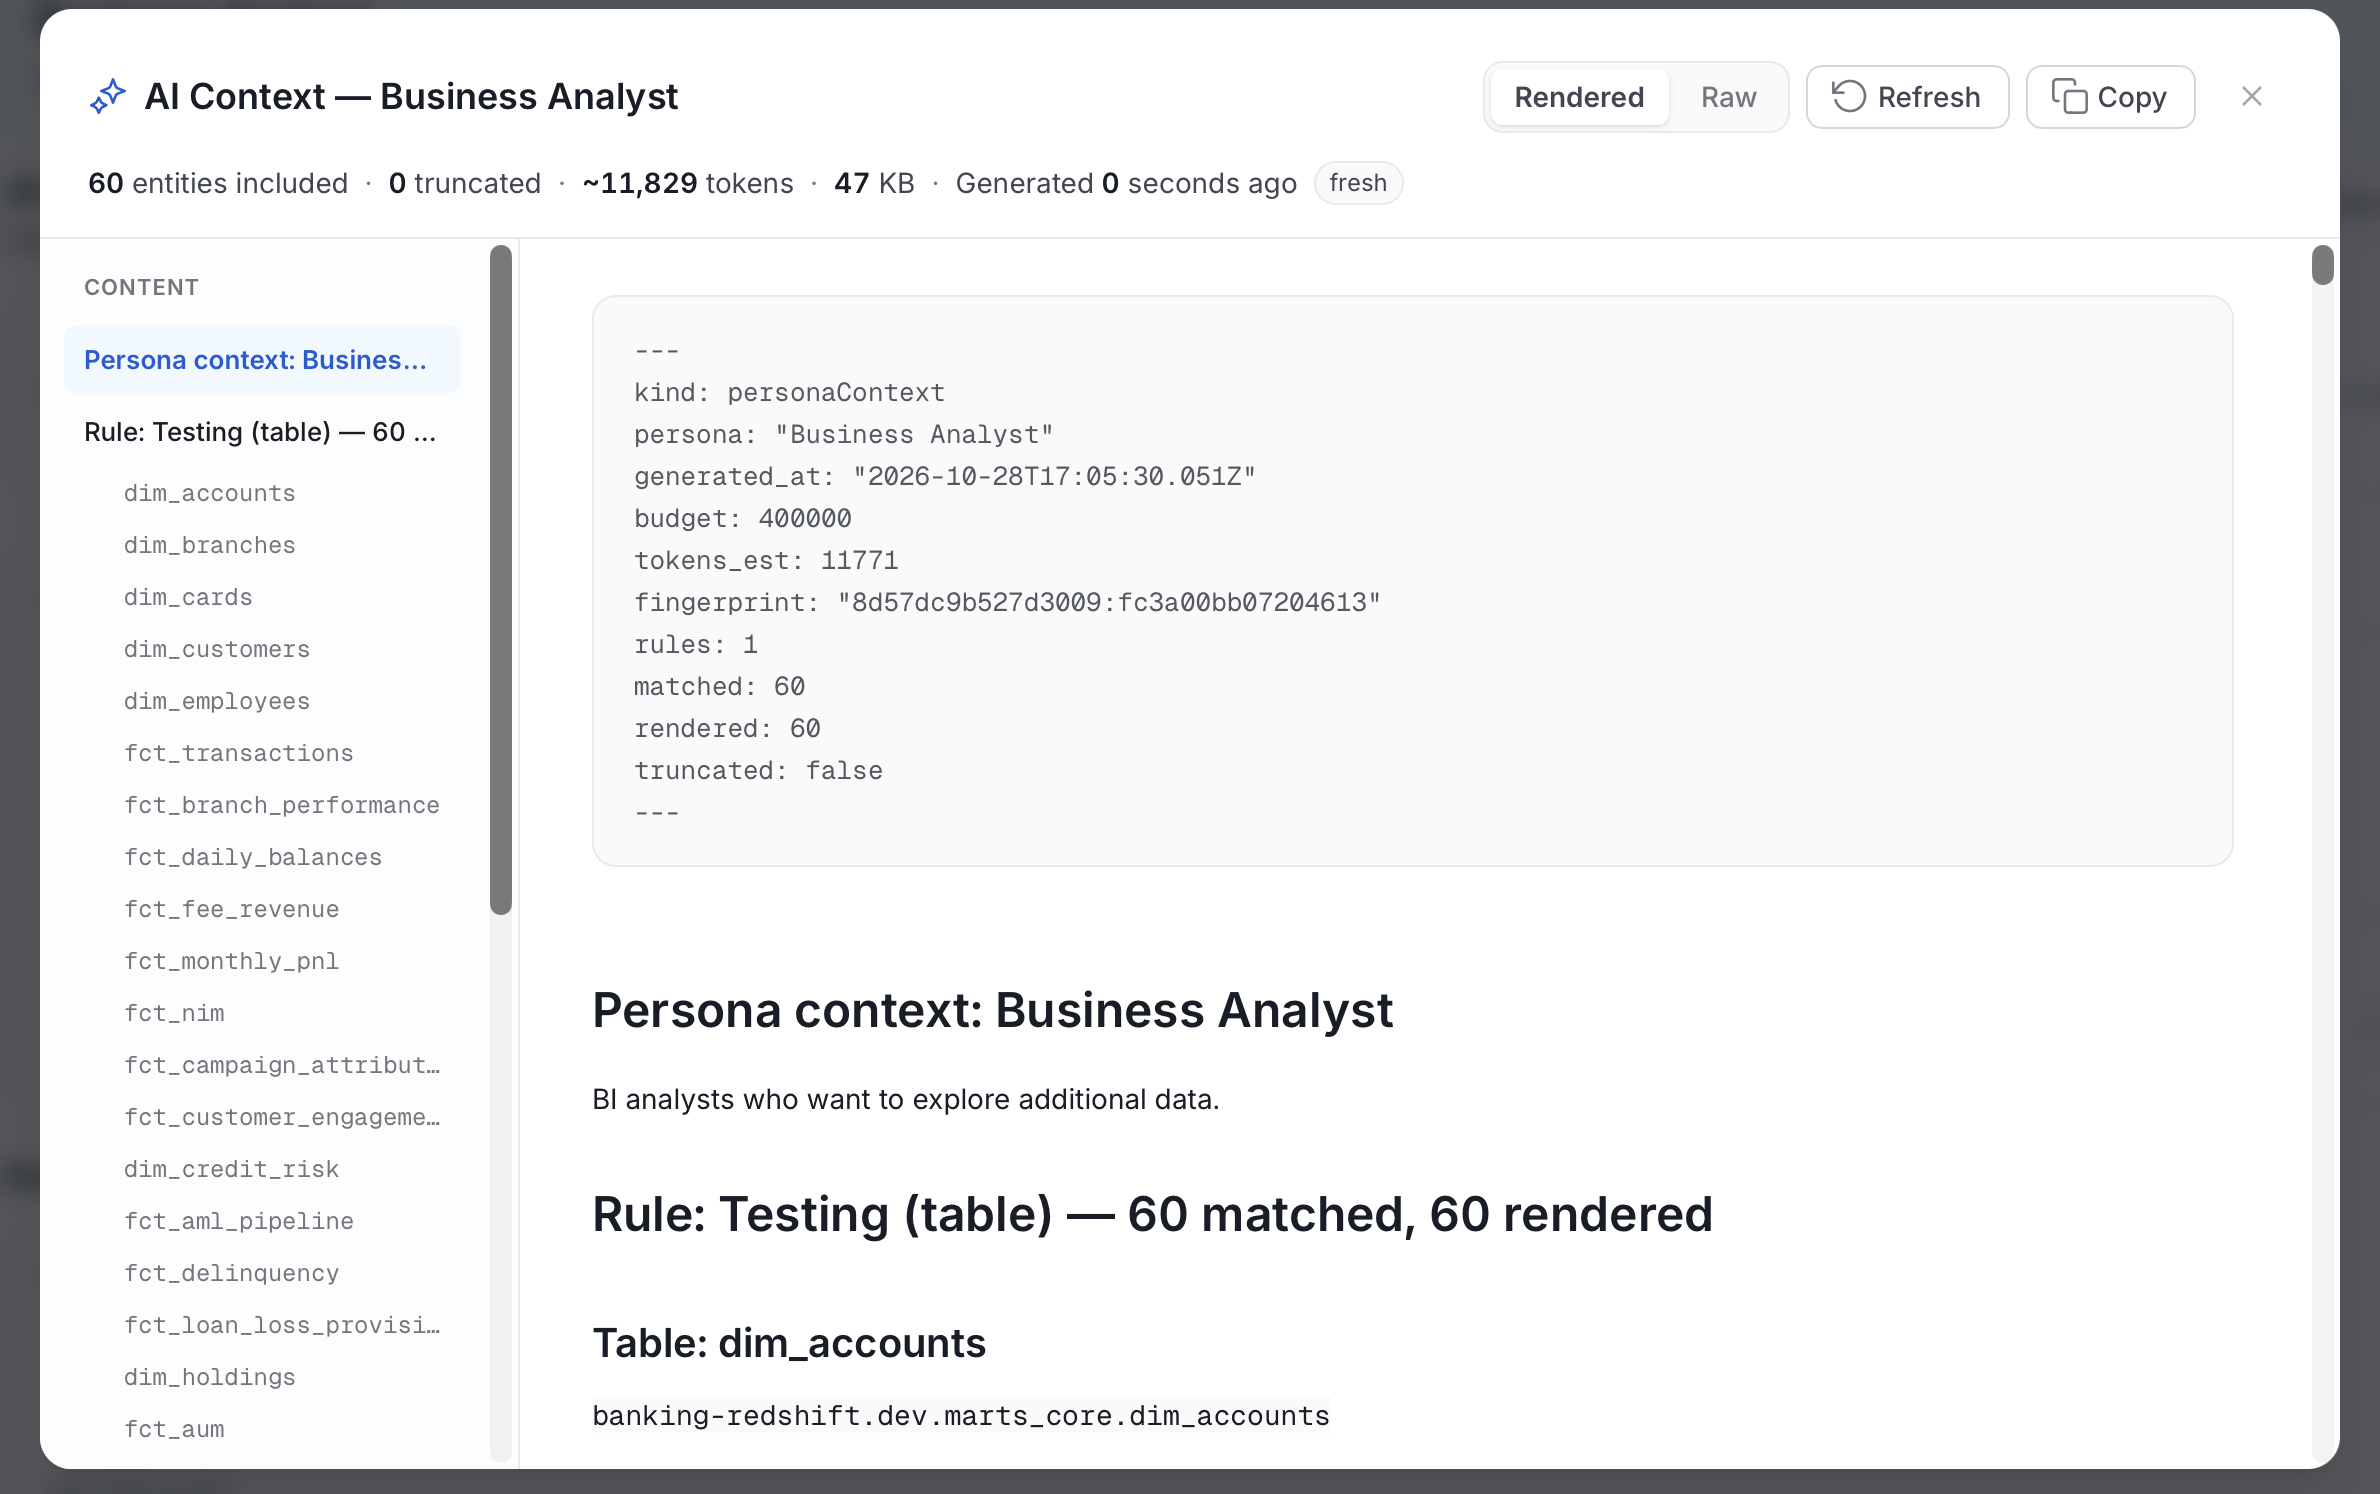Jump to fct_nim in content list

click(x=174, y=1013)
